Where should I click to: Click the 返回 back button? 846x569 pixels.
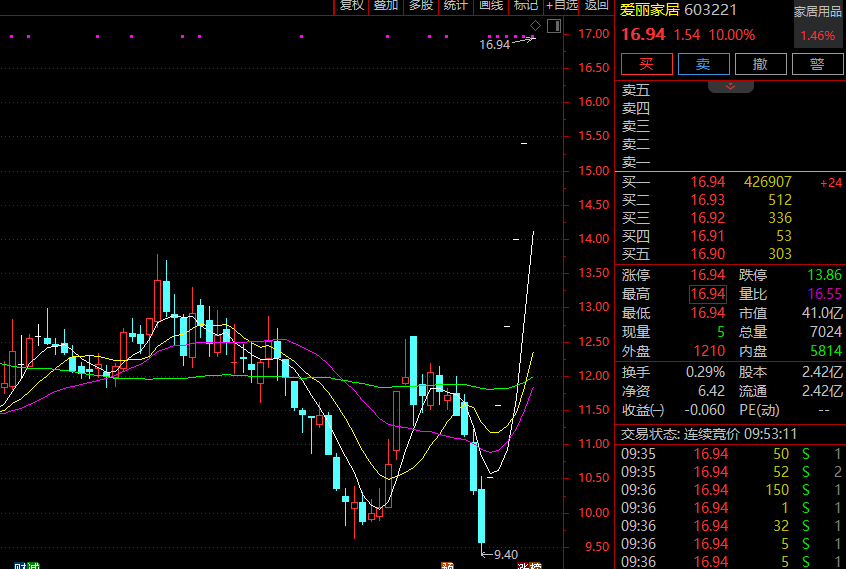tap(597, 5)
